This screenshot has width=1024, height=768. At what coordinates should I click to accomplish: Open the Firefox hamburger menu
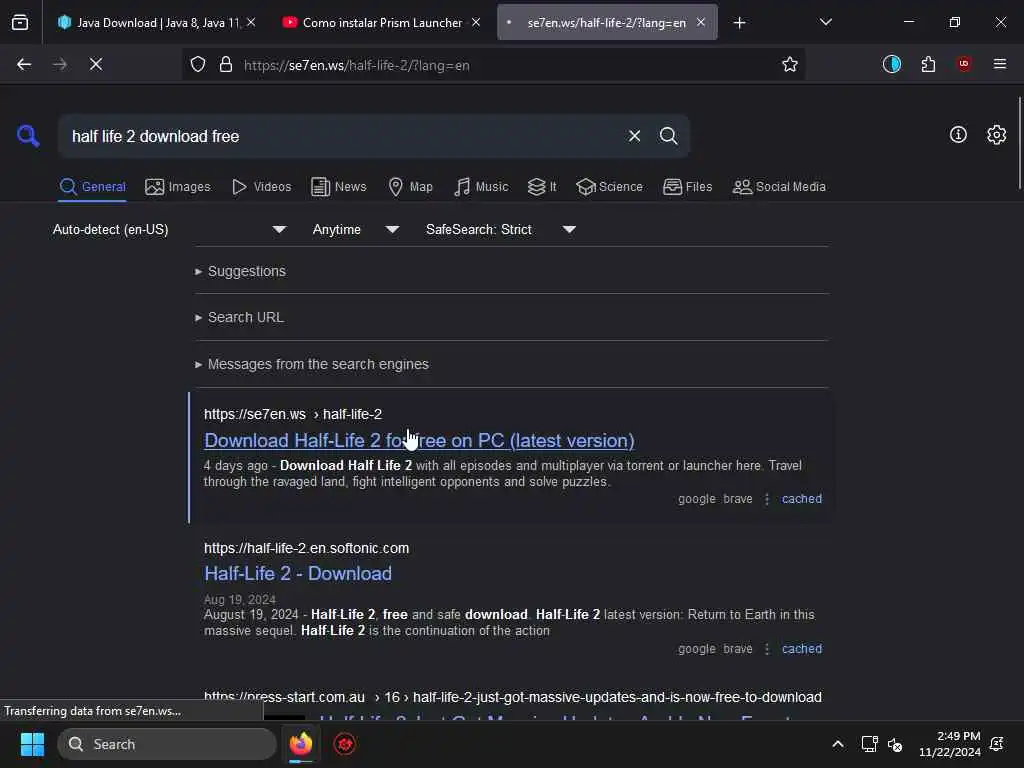(x=999, y=64)
